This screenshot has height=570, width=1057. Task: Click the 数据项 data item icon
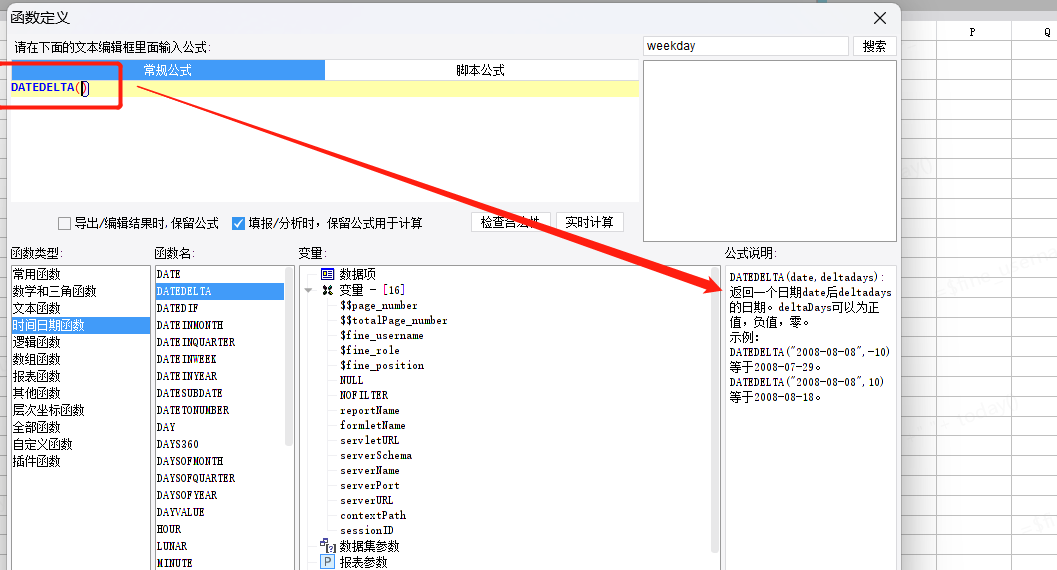click(328, 274)
